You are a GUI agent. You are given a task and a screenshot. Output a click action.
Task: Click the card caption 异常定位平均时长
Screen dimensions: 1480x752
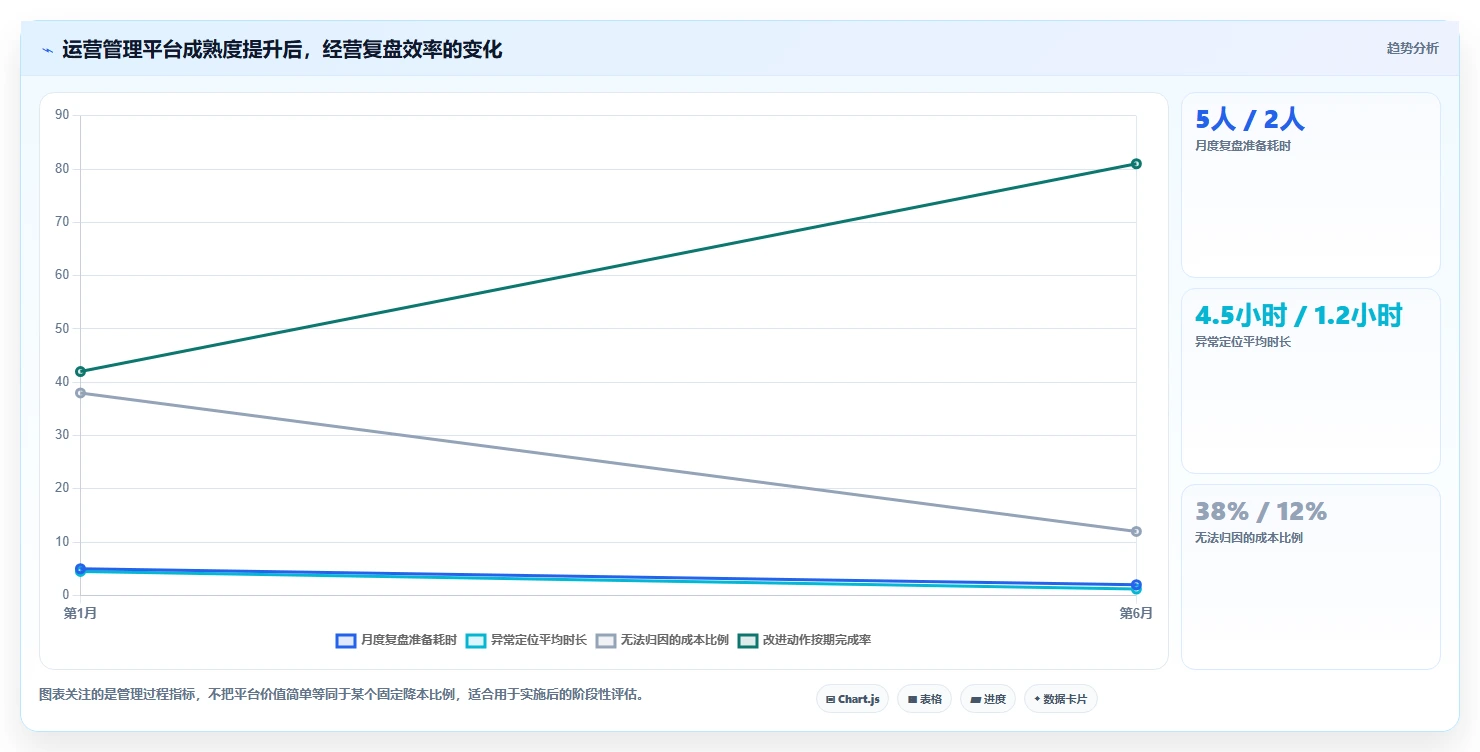[1243, 342]
